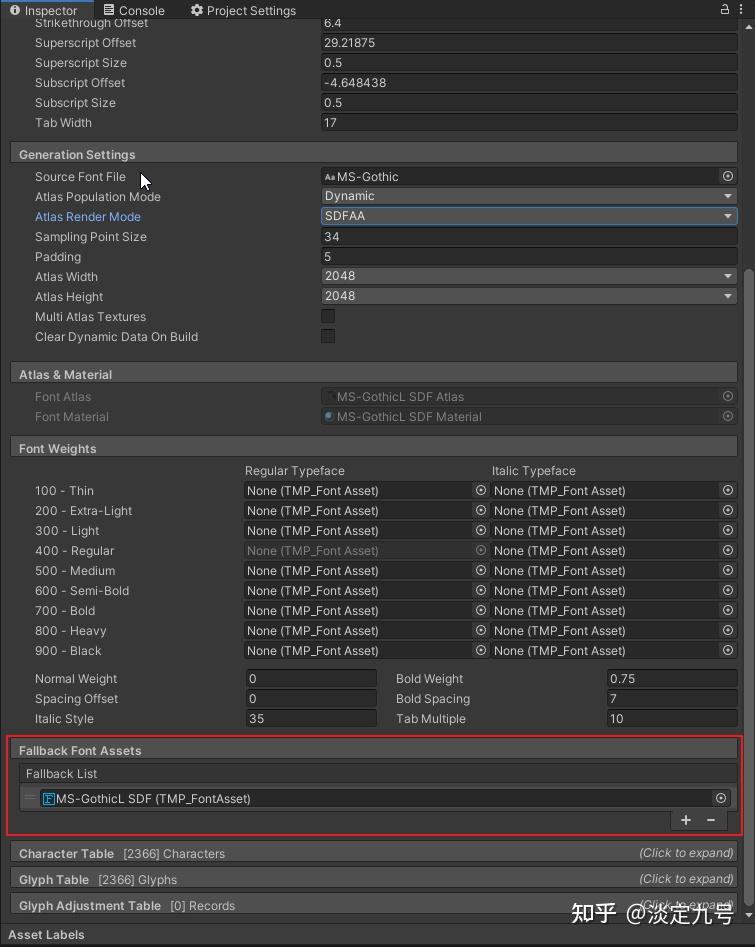Expand the Character Table section
The height and width of the screenshot is (947, 755).
375,853
